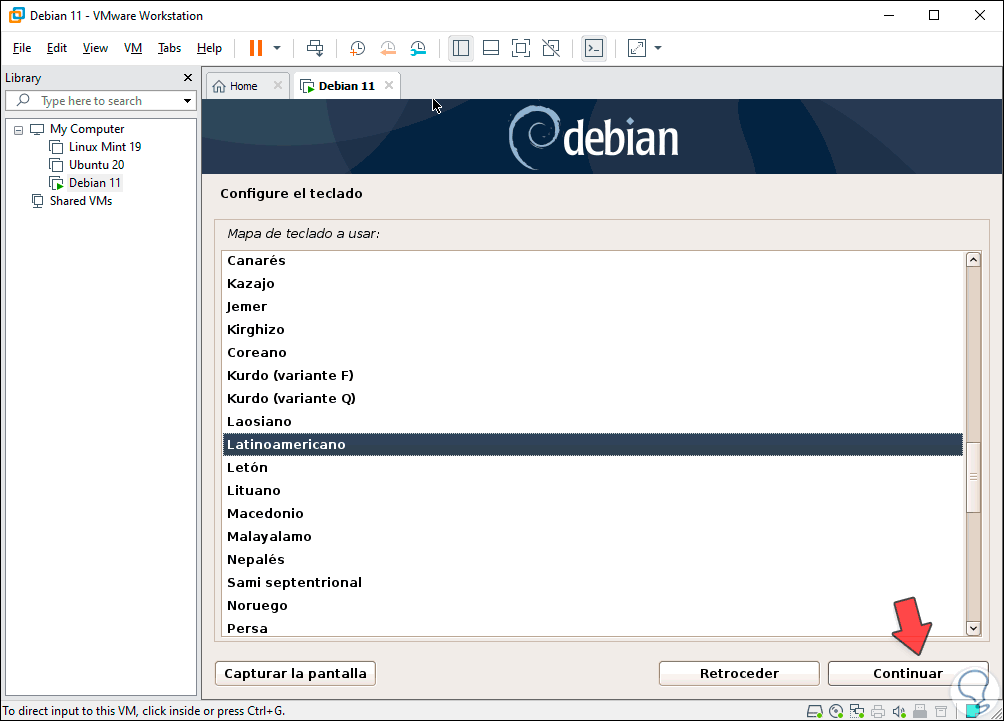The width and height of the screenshot is (1004, 721).
Task: Select the Coreano keyboard layout
Action: point(592,353)
